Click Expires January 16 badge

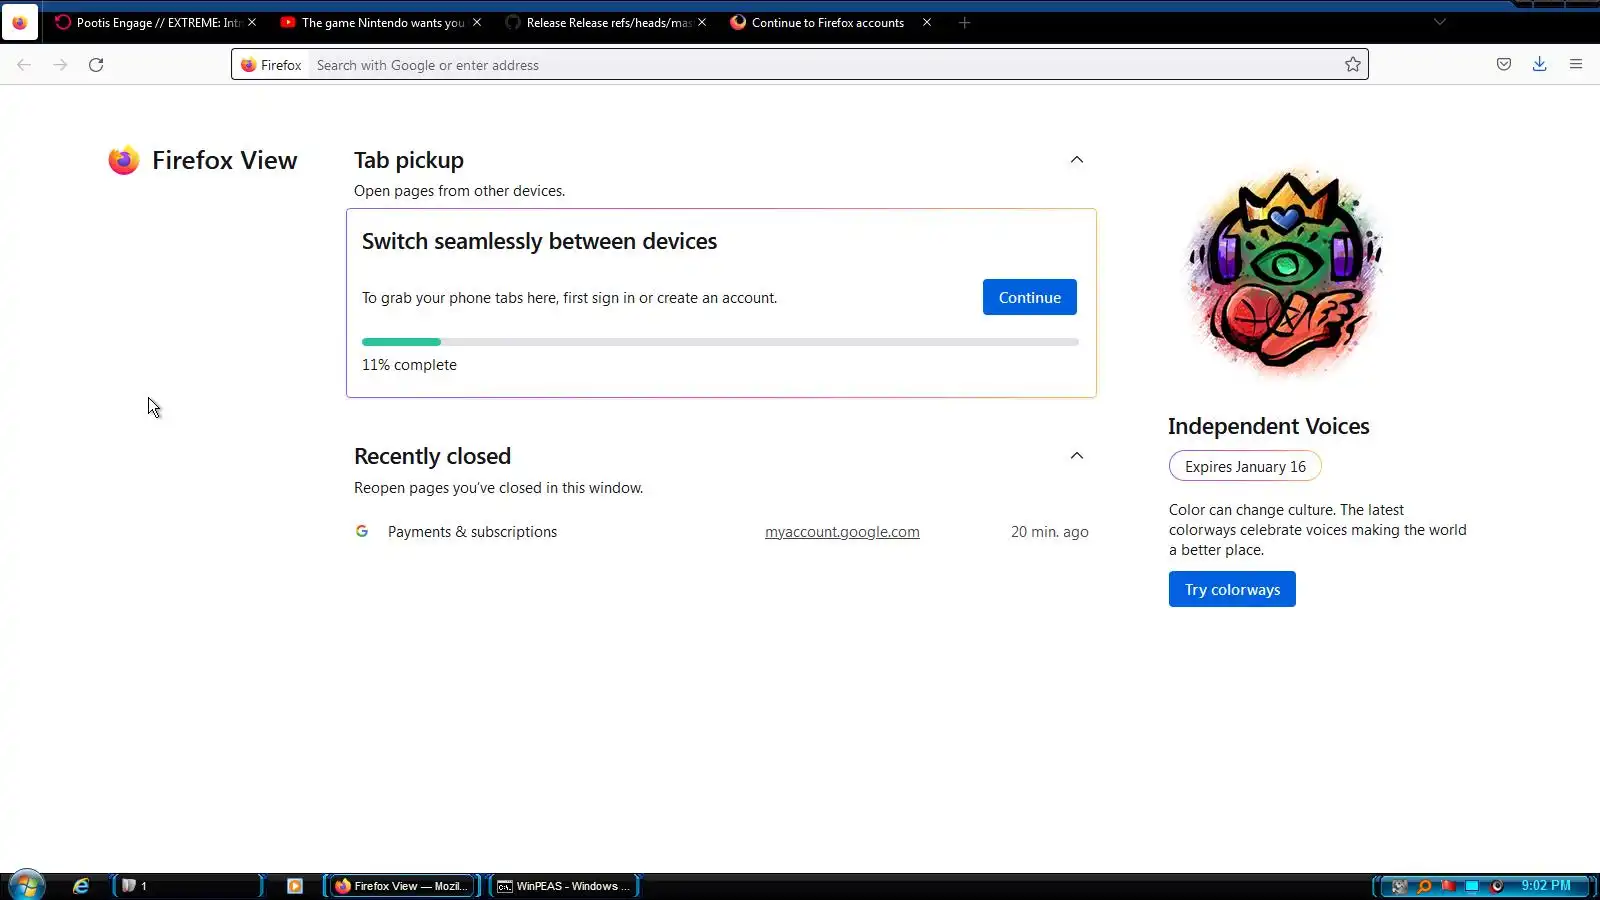tap(1245, 466)
